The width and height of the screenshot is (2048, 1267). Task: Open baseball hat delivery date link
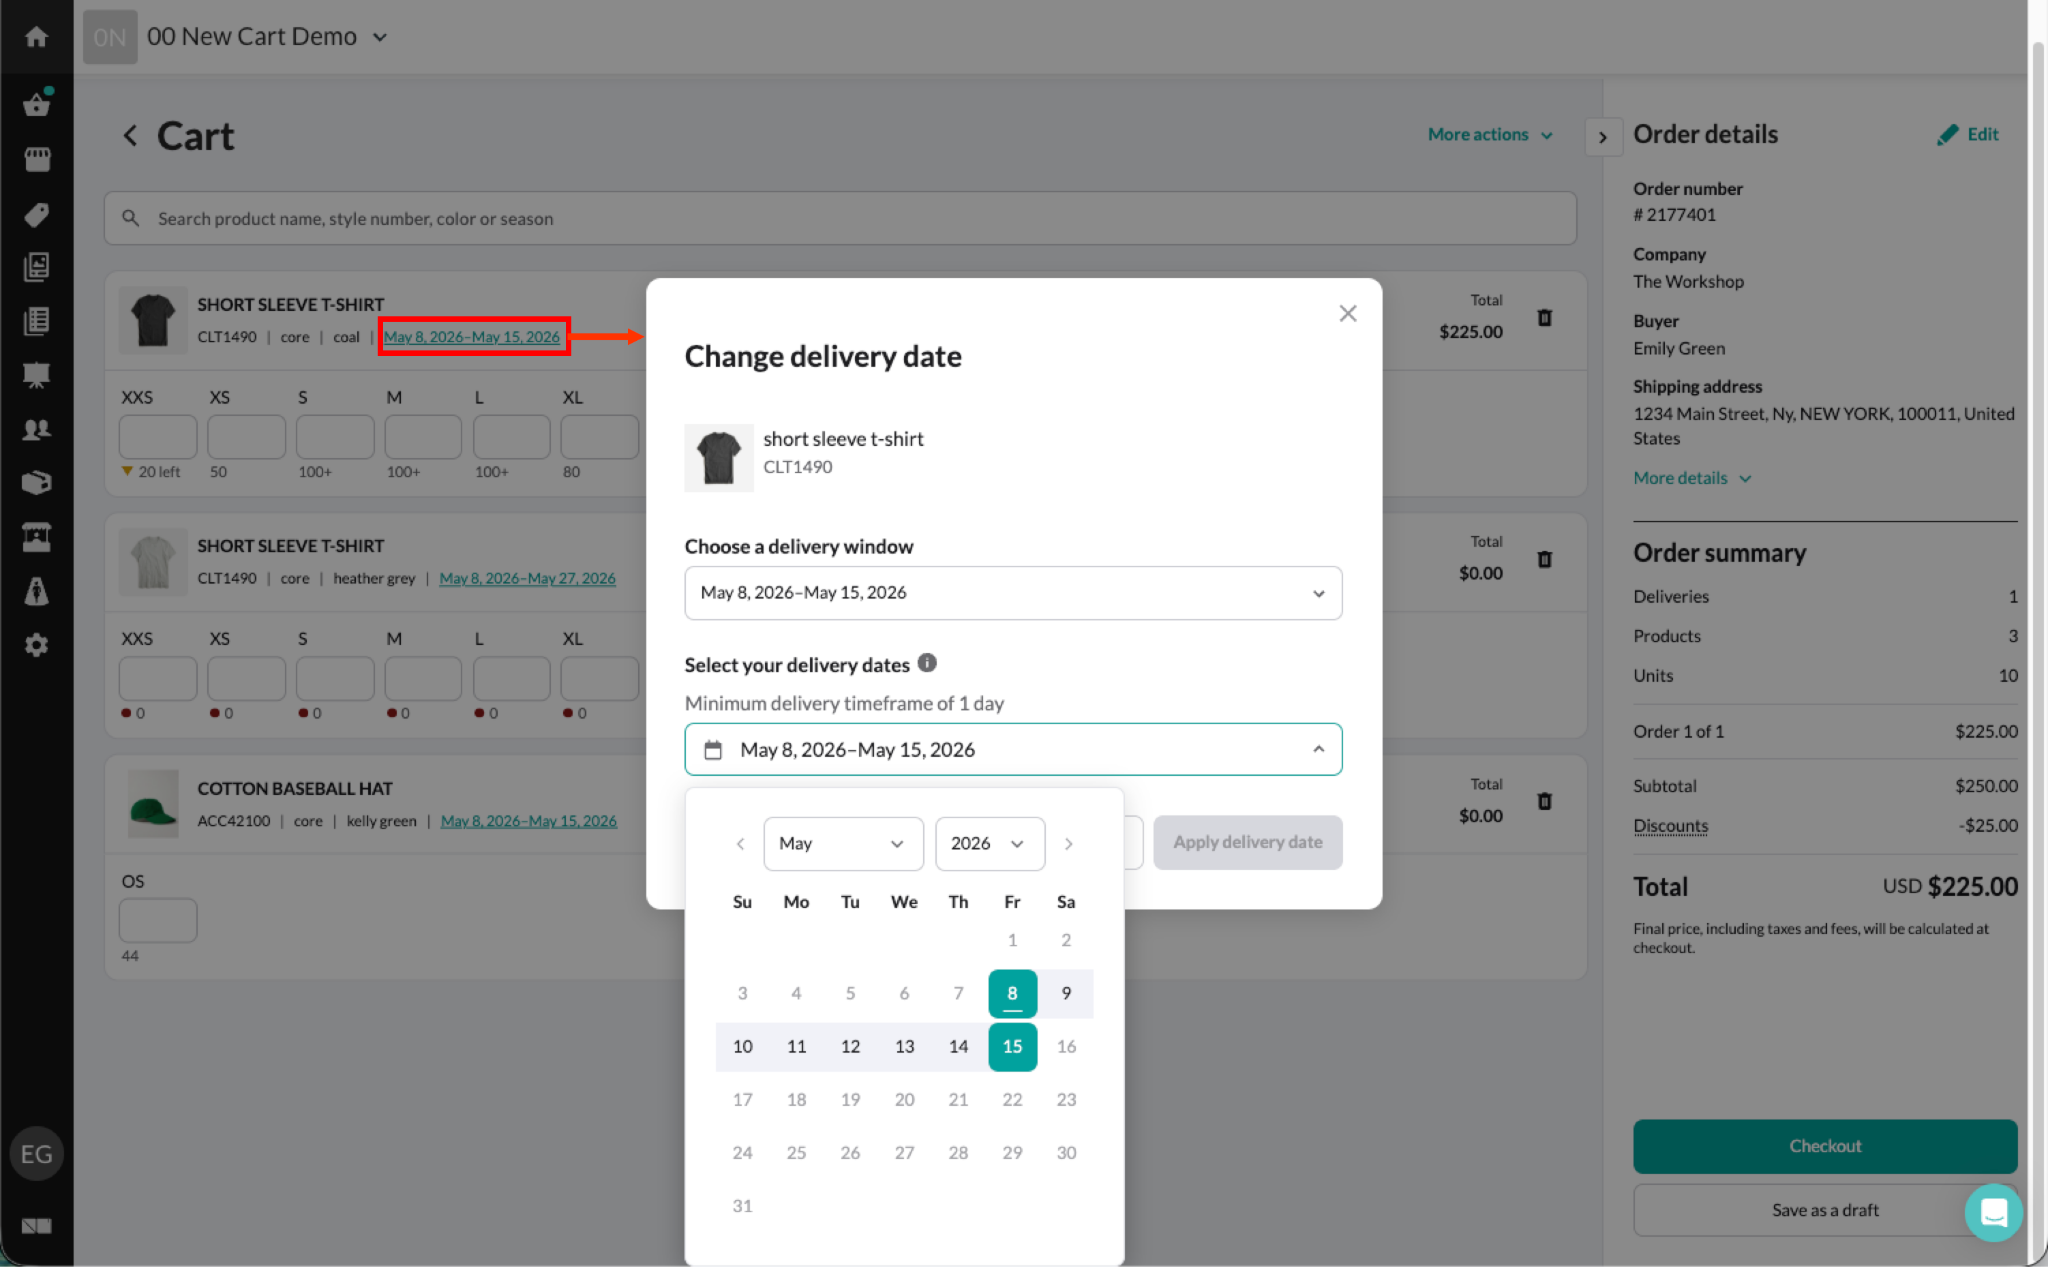tap(528, 821)
